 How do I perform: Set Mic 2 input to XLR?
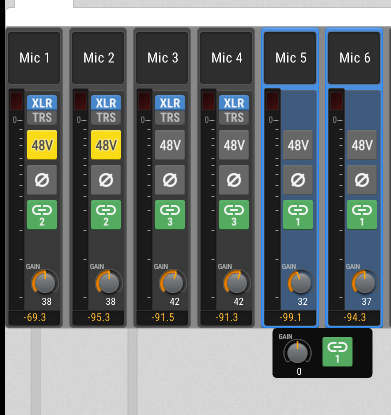(x=106, y=103)
